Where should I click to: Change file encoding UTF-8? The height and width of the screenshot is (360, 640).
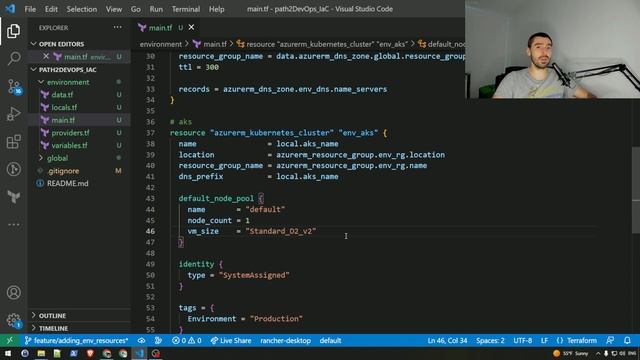tap(522, 340)
